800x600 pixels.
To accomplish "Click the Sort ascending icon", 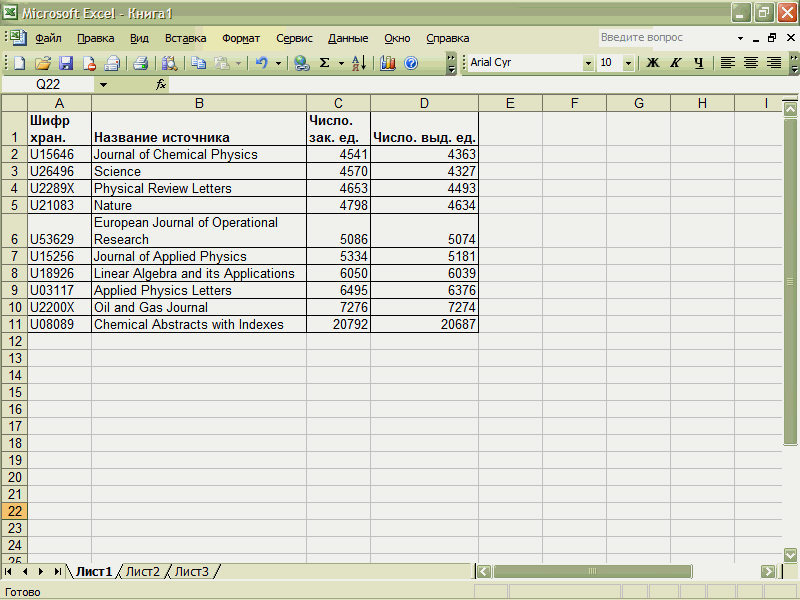I will 358,63.
